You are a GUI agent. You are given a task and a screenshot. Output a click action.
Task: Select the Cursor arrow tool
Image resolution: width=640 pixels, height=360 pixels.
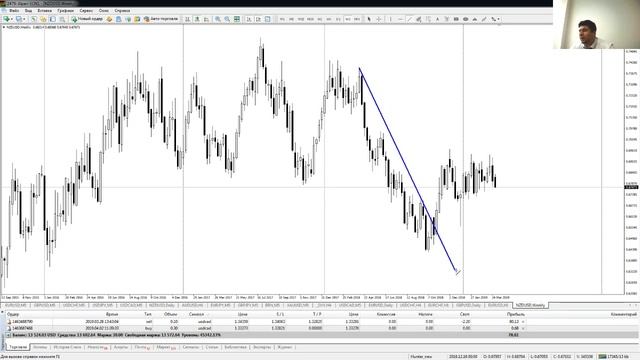click(369, 19)
